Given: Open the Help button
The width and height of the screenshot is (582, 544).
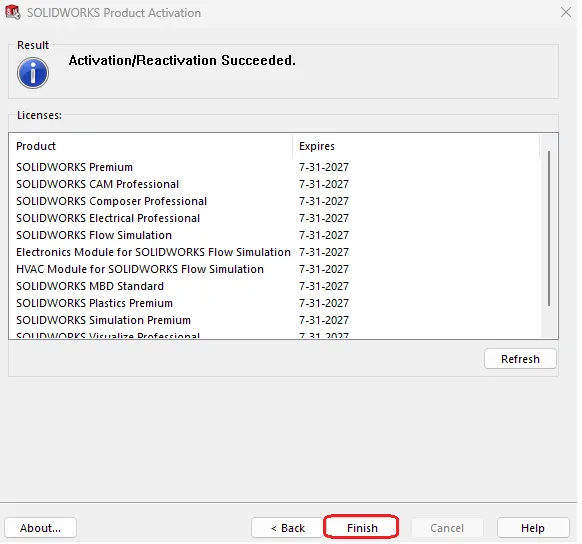Looking at the screenshot, I should point(533,528).
